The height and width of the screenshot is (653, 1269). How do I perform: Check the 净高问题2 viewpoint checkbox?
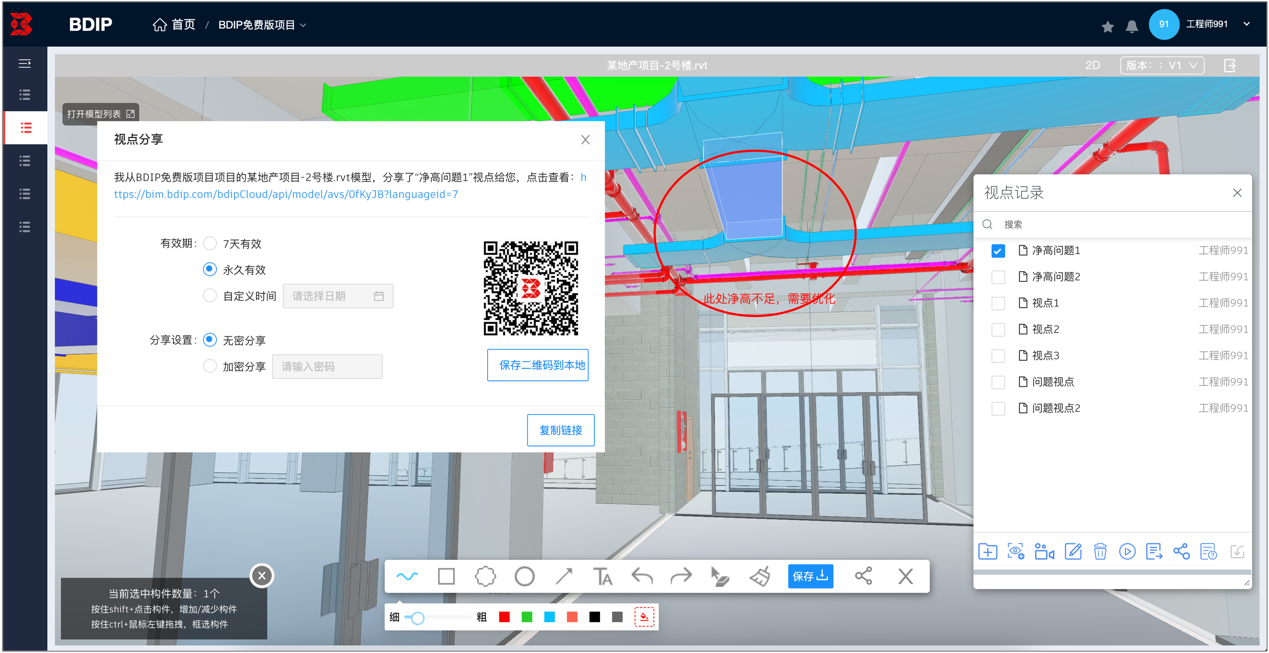998,277
